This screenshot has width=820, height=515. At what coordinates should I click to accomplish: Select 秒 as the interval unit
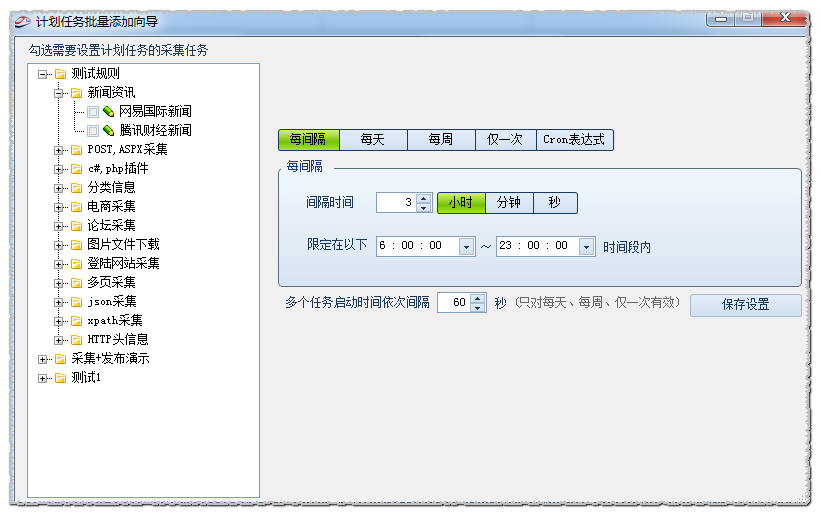coord(555,203)
